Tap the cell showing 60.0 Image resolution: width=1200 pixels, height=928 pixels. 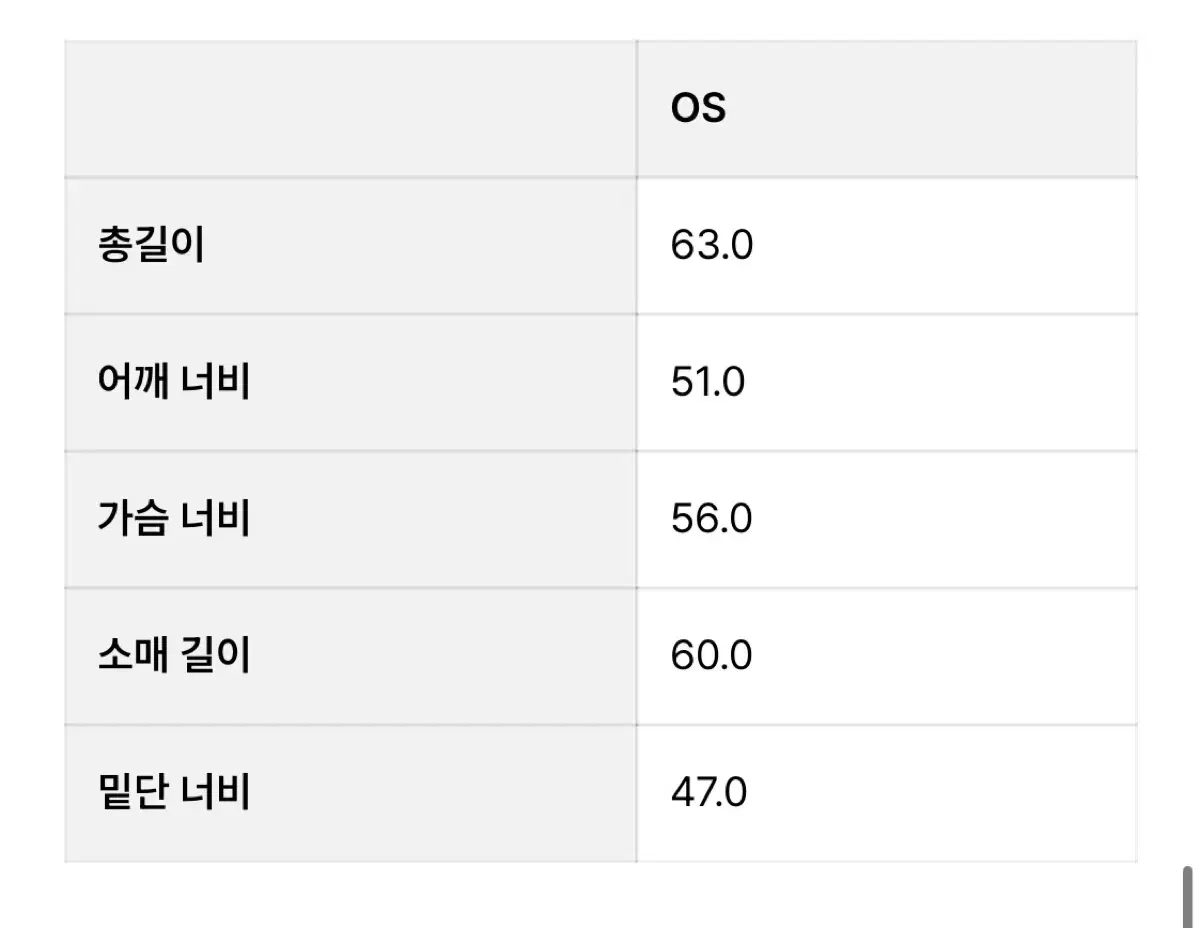point(886,657)
